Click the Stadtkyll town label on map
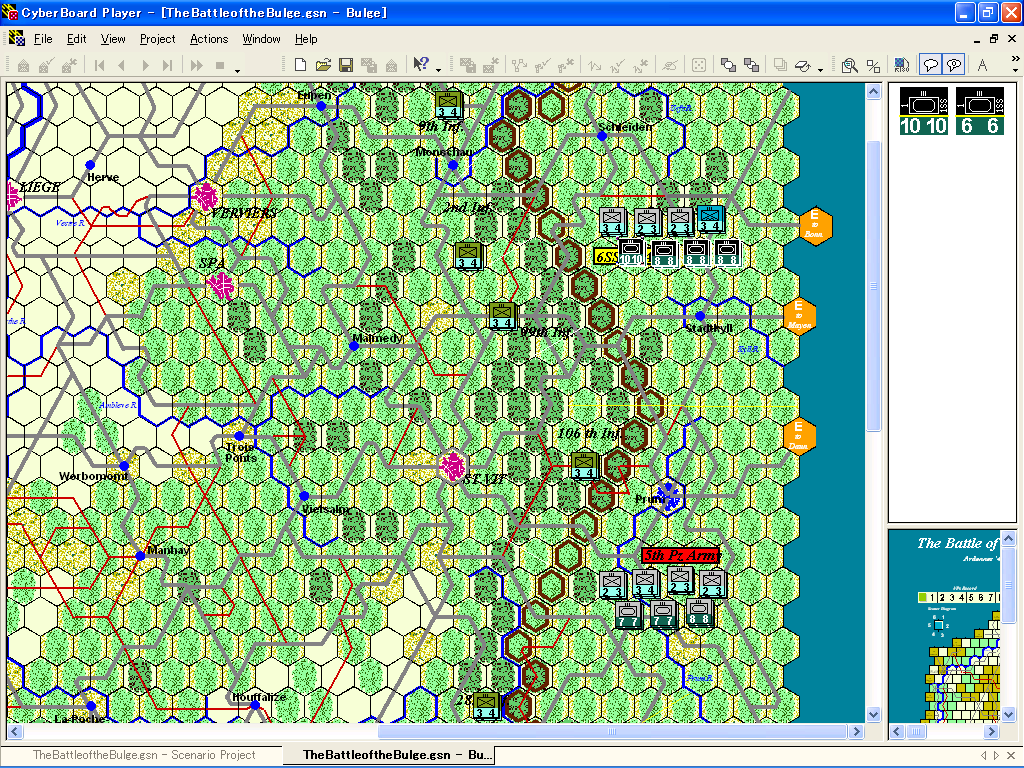1024x768 pixels. pyautogui.click(x=709, y=328)
